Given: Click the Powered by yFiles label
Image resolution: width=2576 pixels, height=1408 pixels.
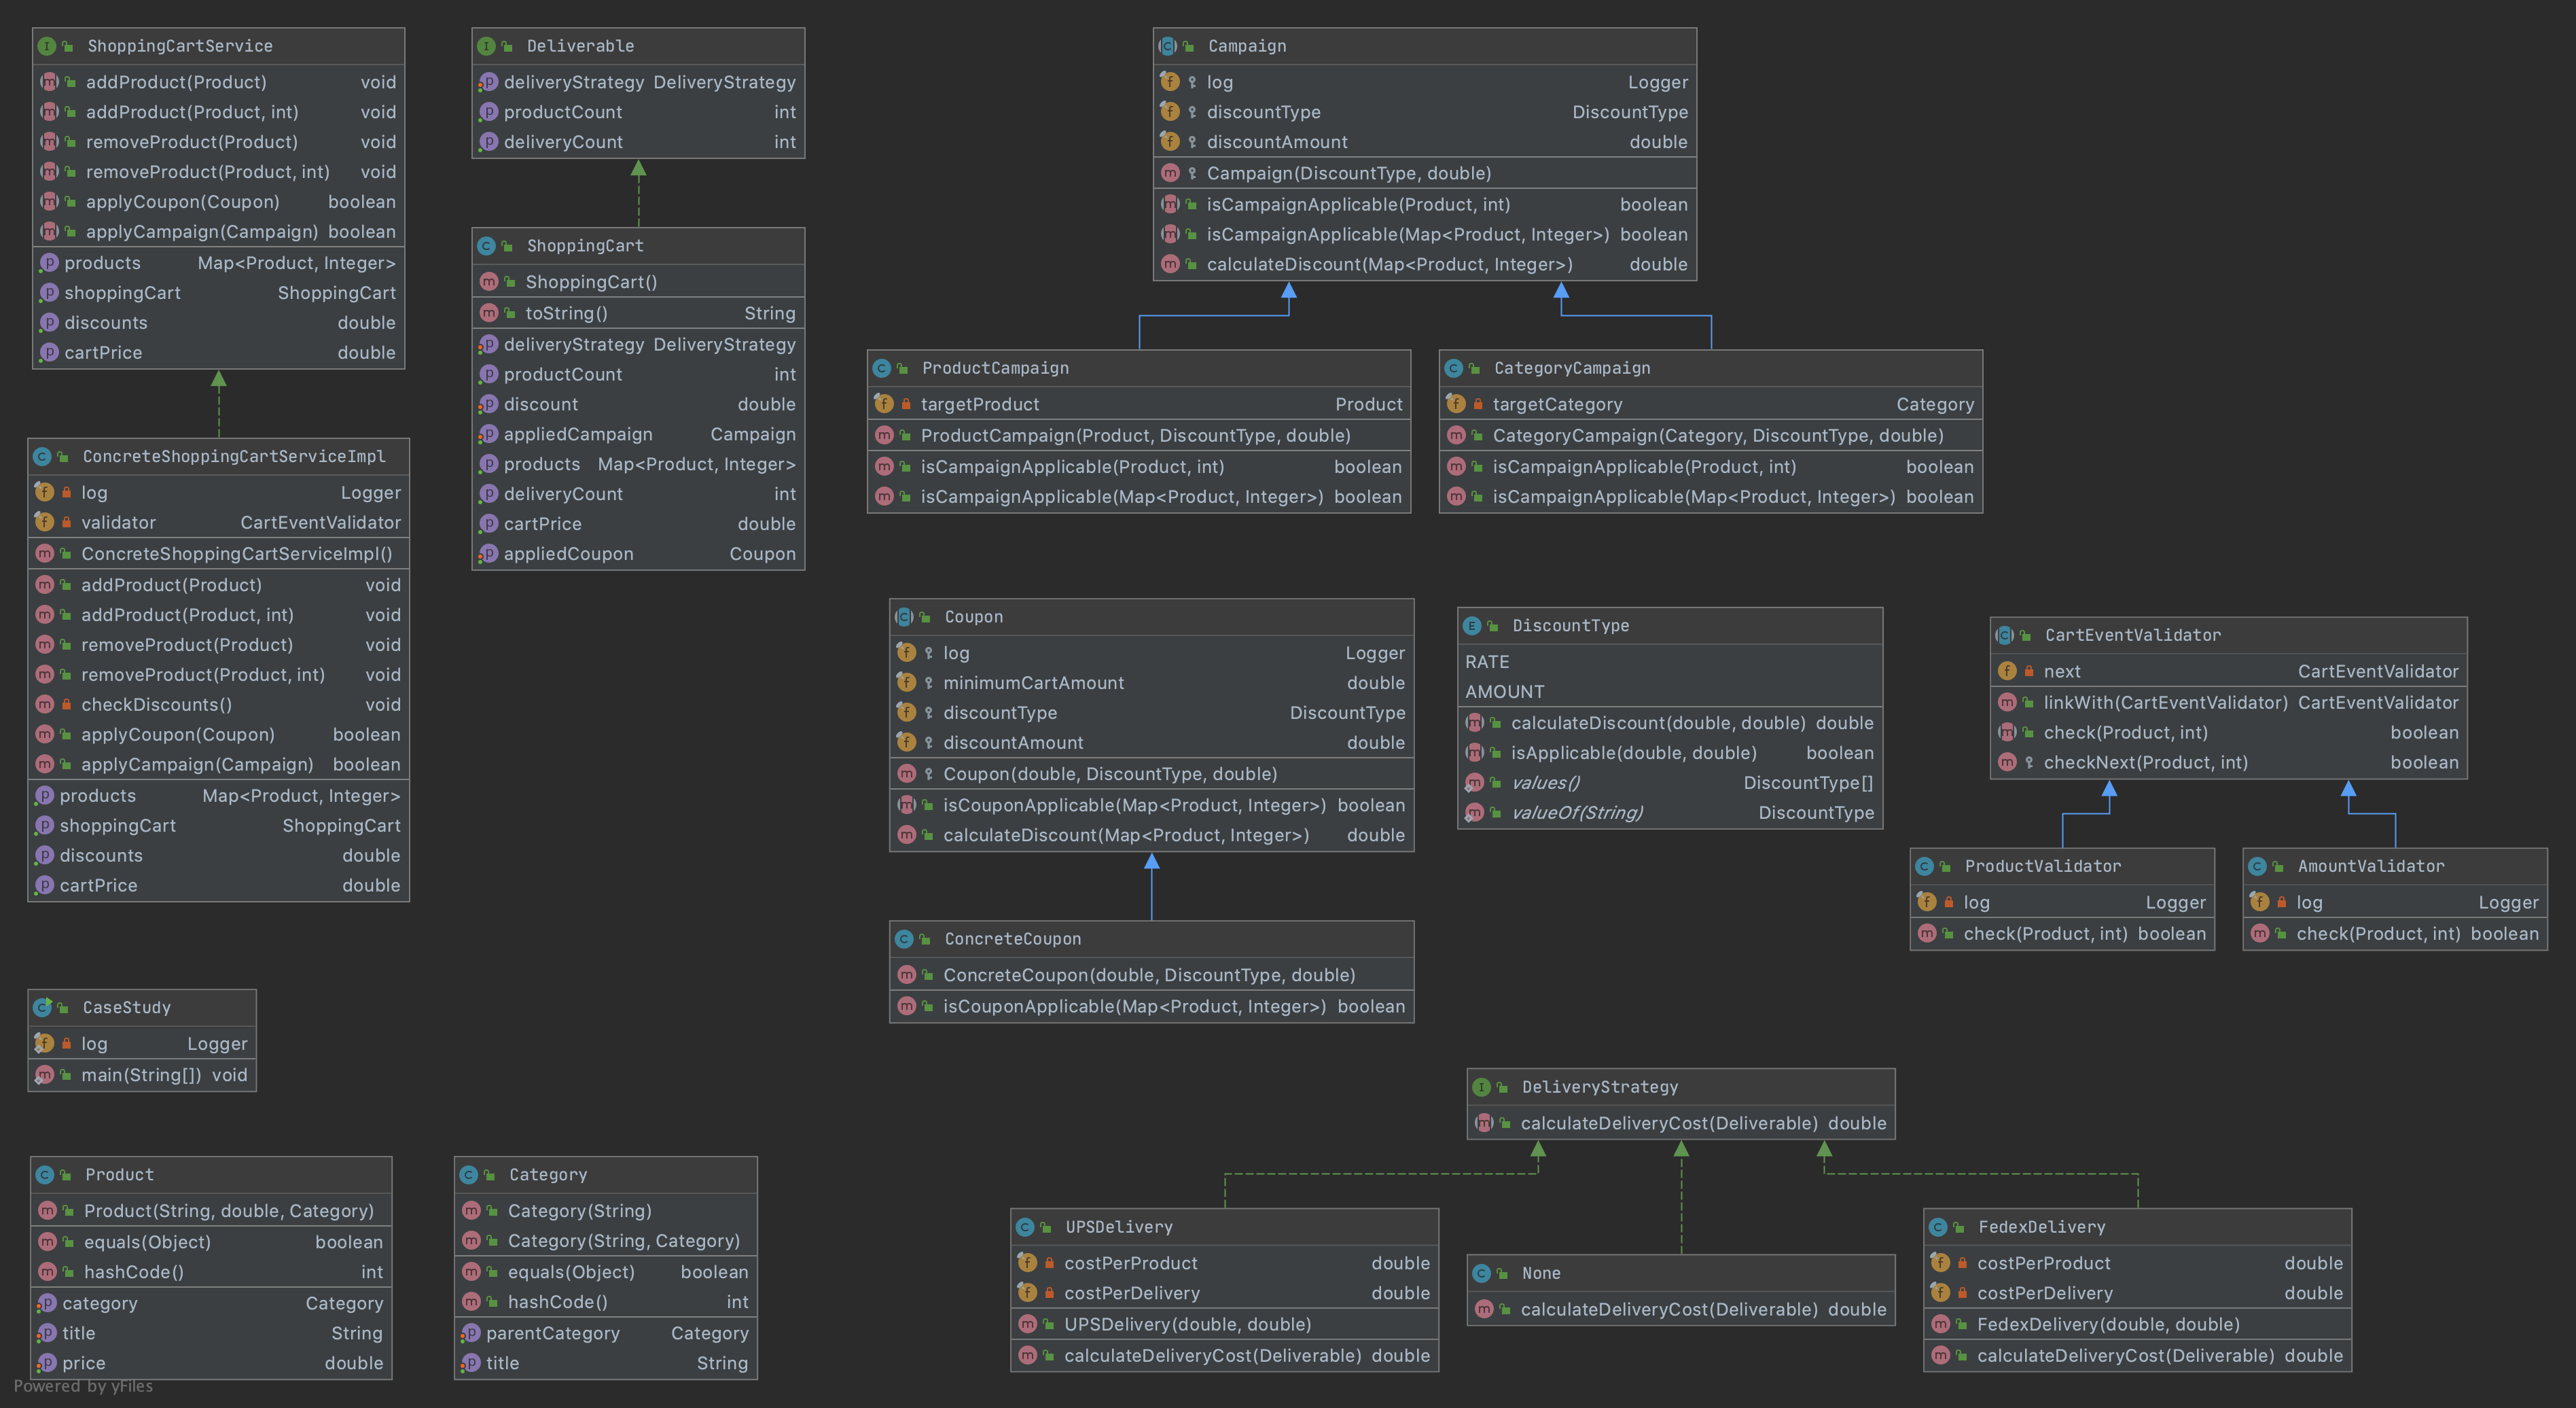Looking at the screenshot, I should point(83,1386).
